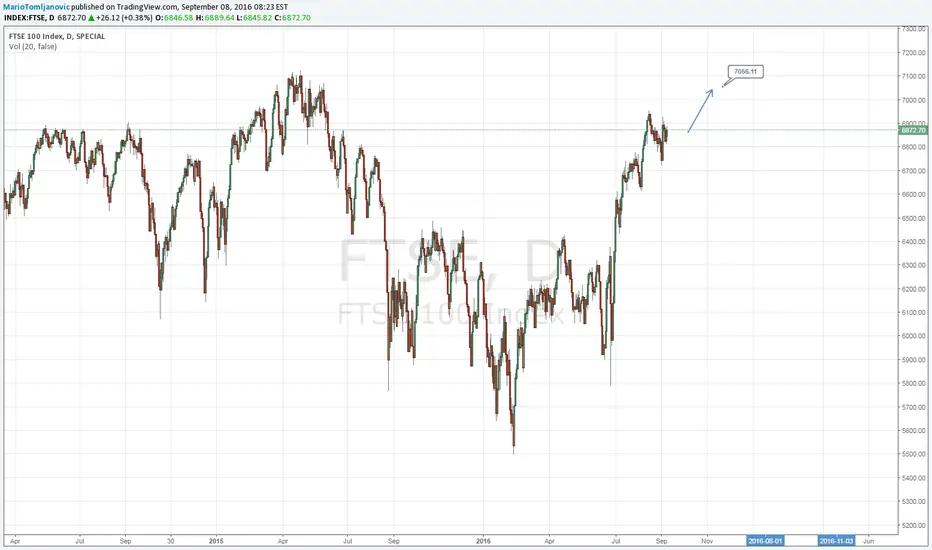The height and width of the screenshot is (550, 932).
Task: Click the 5800.00 price axis label
Action: pos(914,384)
